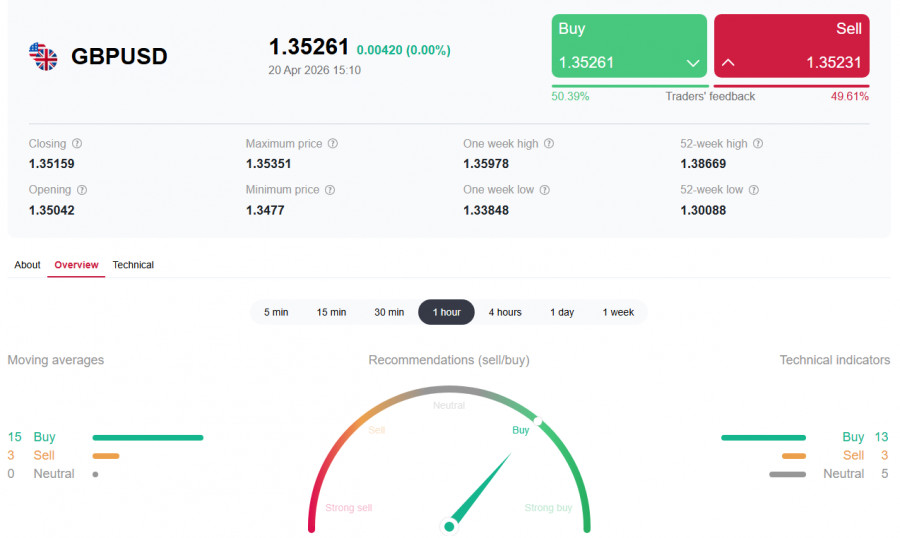The image size is (900, 538).
Task: Click the Moving averages heading
Action: coord(56,360)
